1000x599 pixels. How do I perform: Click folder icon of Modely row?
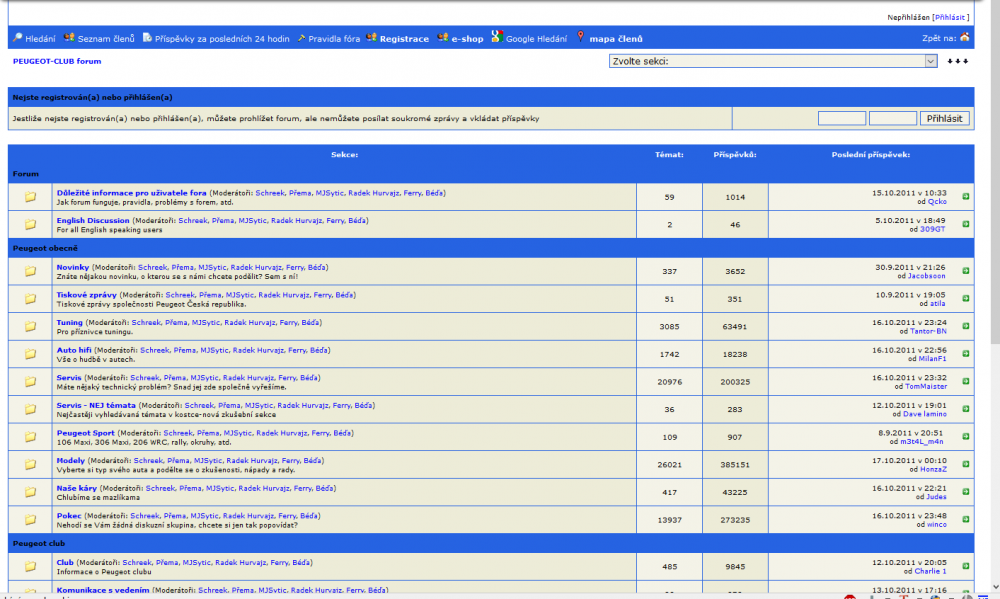click(30, 464)
